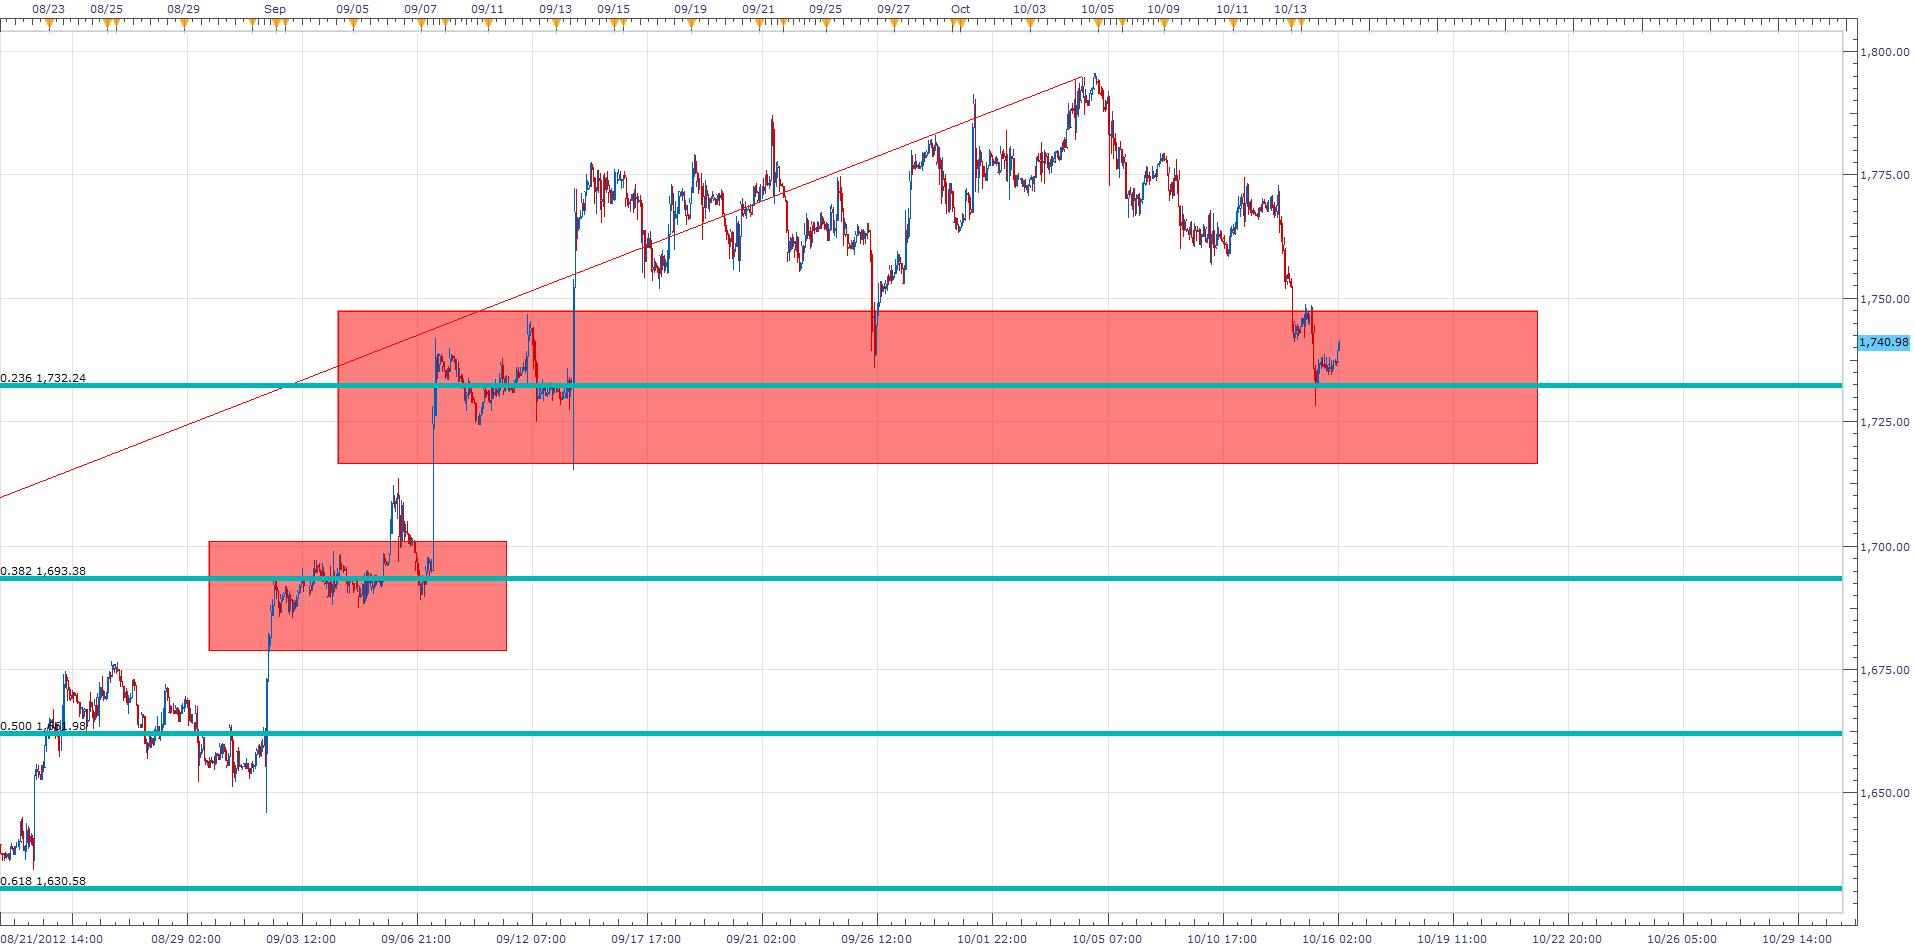
Task: Click the orange marker under 09/07
Action: [x=421, y=26]
